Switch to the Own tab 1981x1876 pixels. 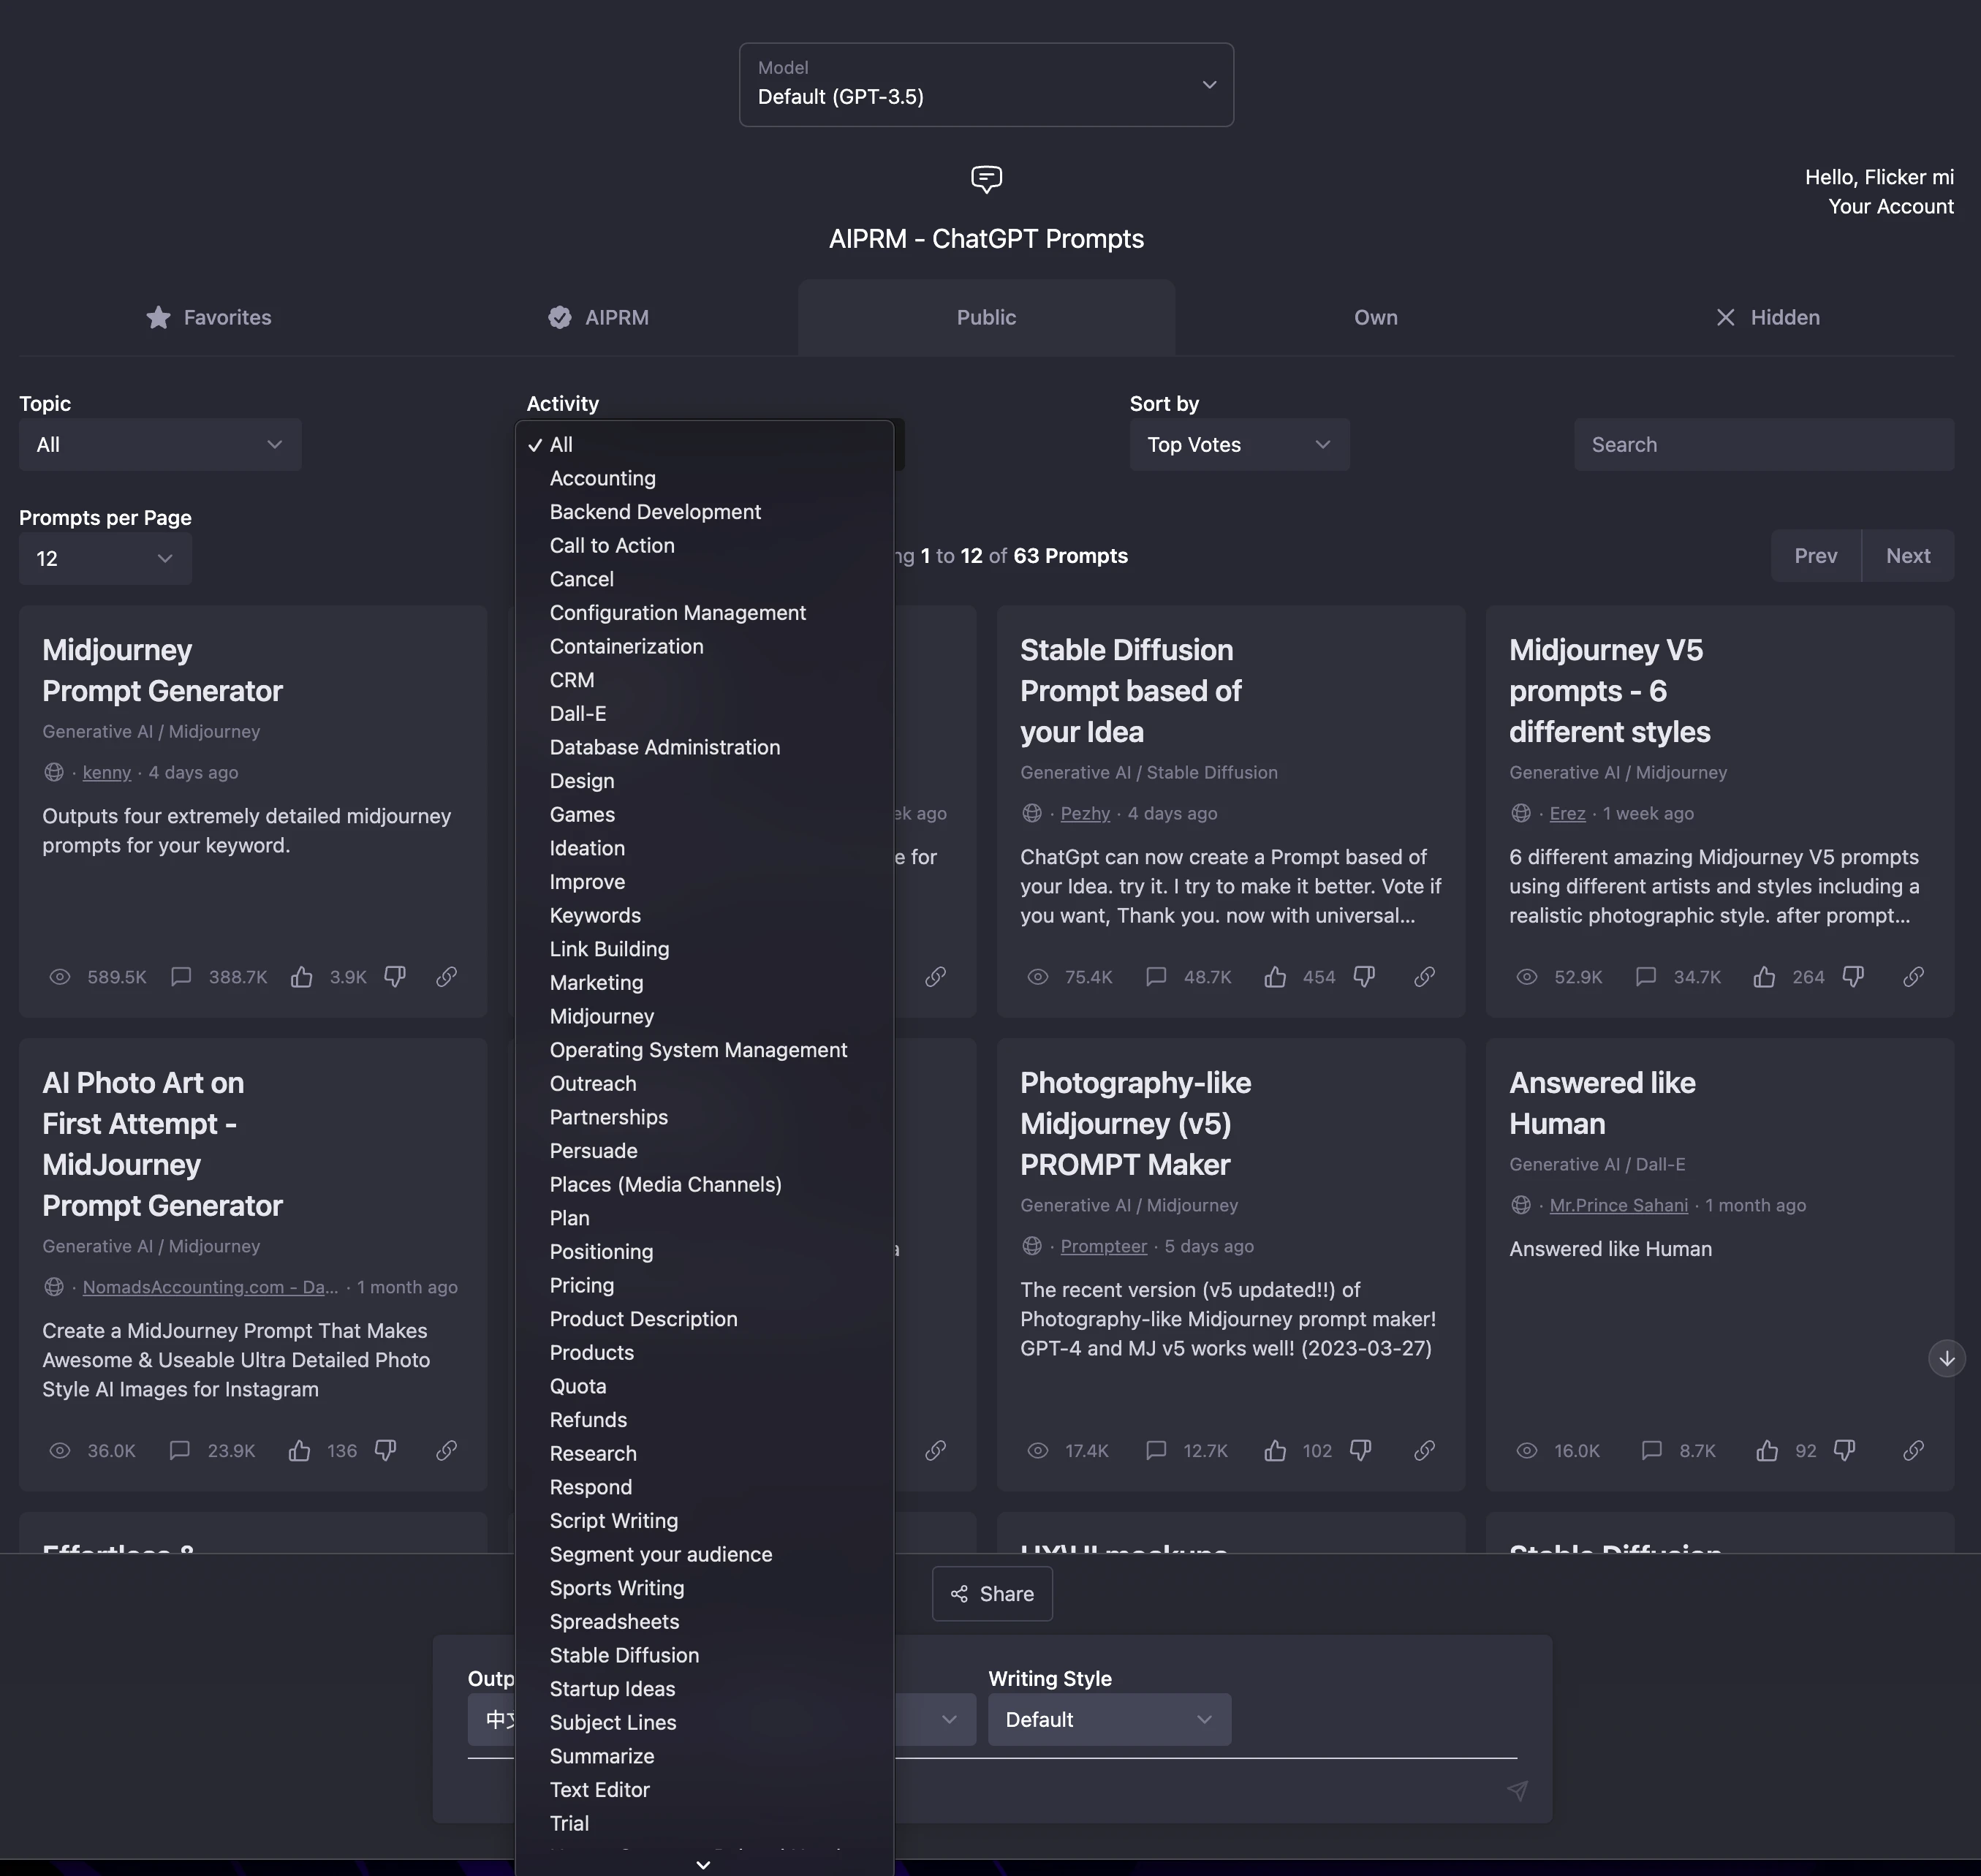point(1376,318)
